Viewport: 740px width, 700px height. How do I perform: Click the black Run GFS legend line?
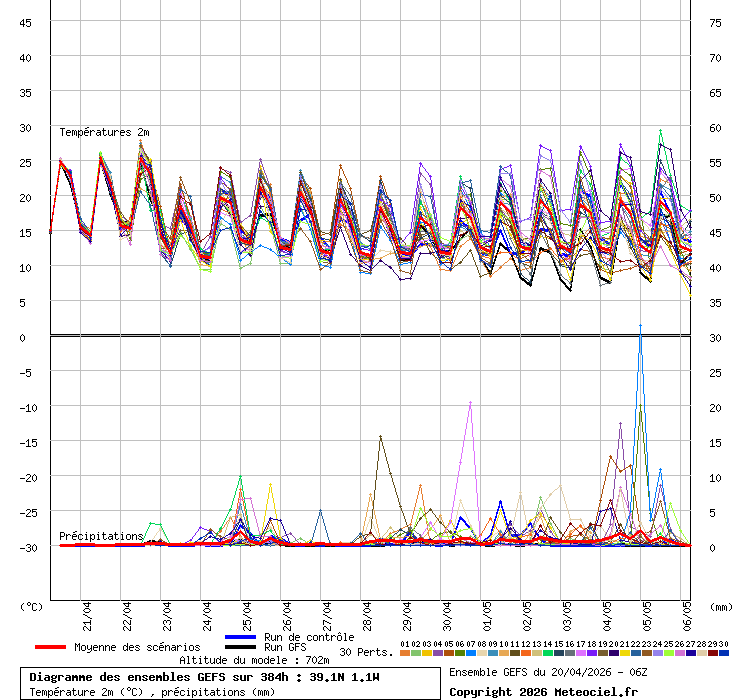coord(241,647)
